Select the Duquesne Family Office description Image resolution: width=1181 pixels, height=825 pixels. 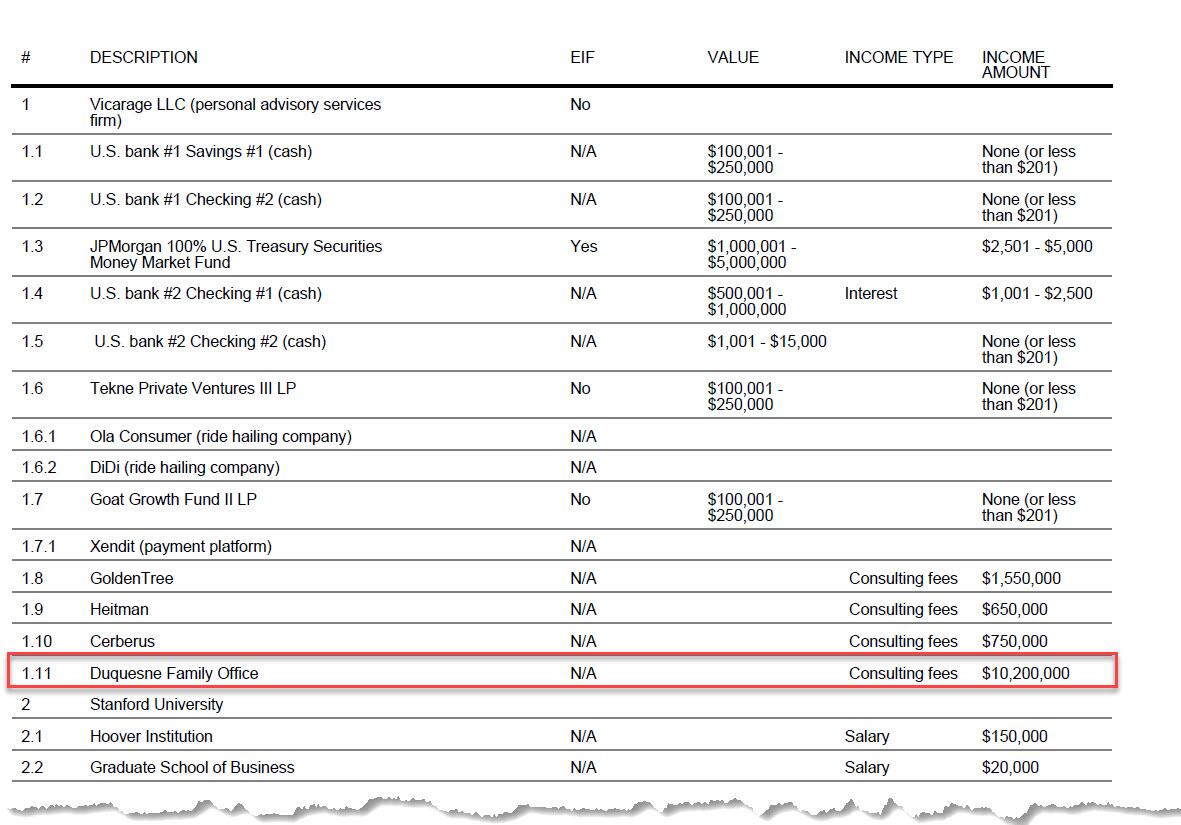point(174,674)
